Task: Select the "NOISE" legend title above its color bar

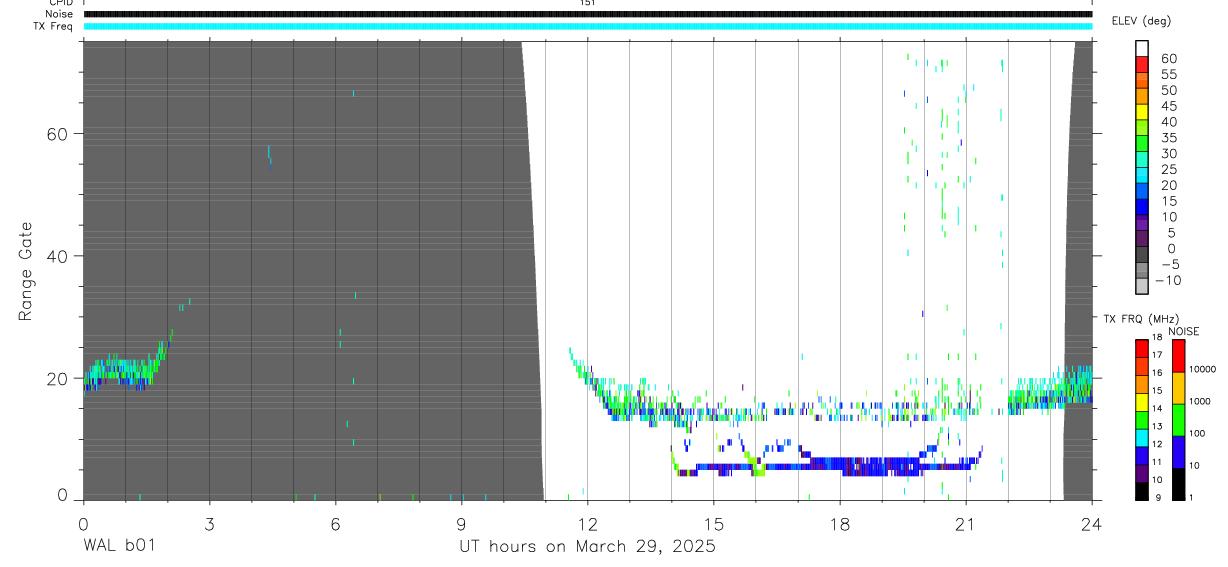Action: (1184, 331)
